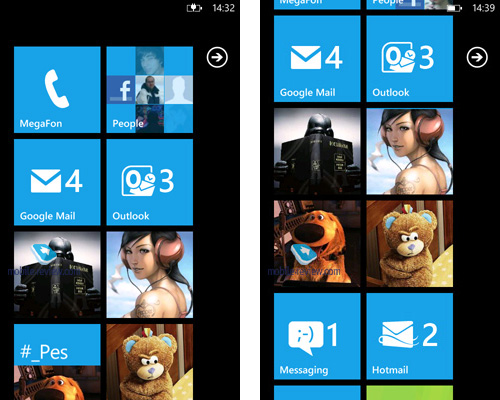Tap the teddy bear tile on right screen
Viewport: 500px width, 400px height.
point(410,244)
